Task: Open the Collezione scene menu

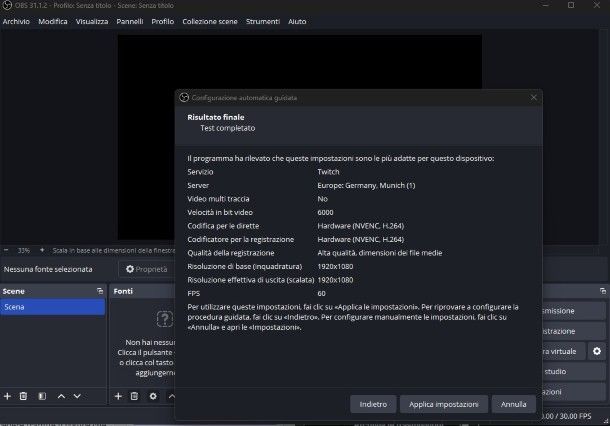Action: coord(210,21)
